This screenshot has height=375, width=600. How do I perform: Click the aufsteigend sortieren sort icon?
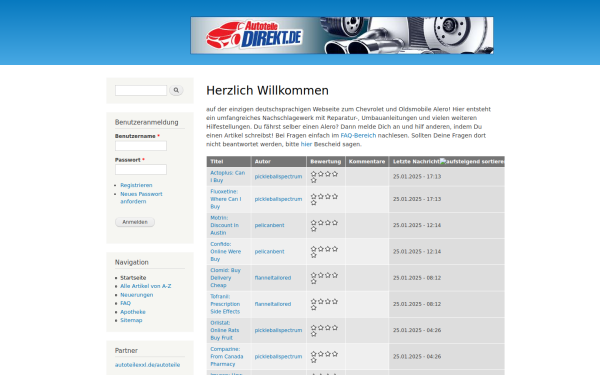(x=472, y=161)
